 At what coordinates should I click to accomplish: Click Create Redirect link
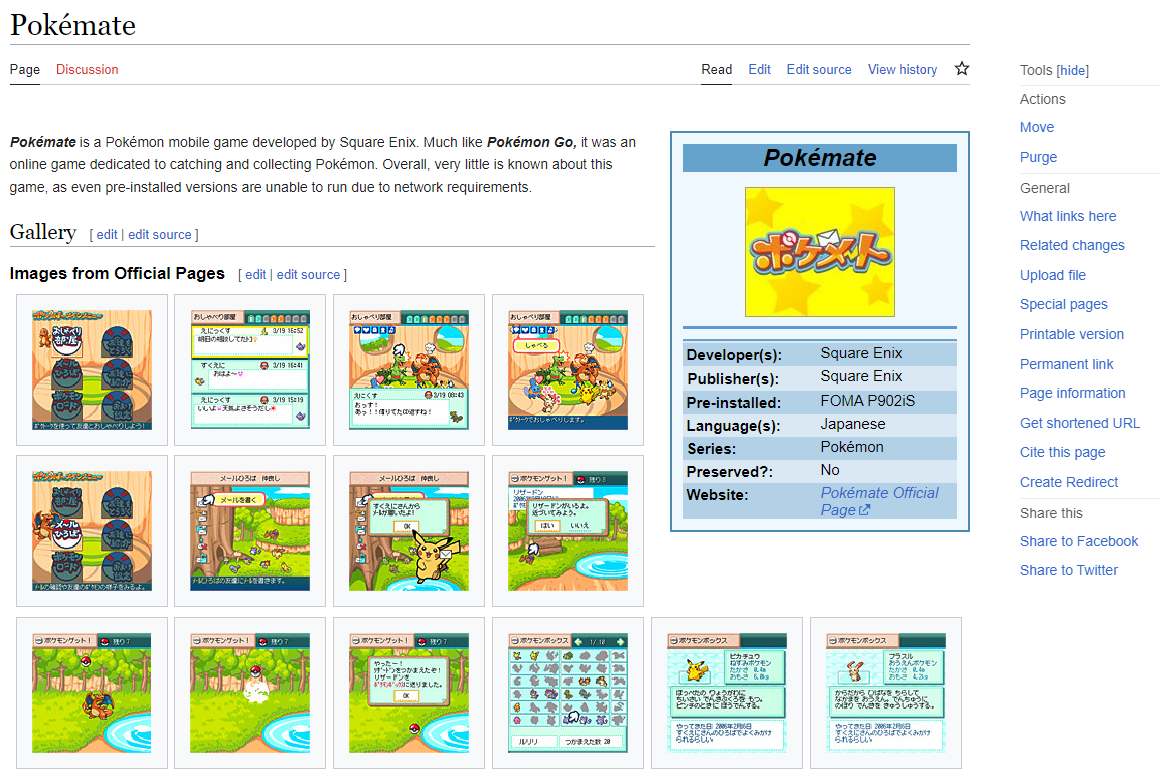1069,483
